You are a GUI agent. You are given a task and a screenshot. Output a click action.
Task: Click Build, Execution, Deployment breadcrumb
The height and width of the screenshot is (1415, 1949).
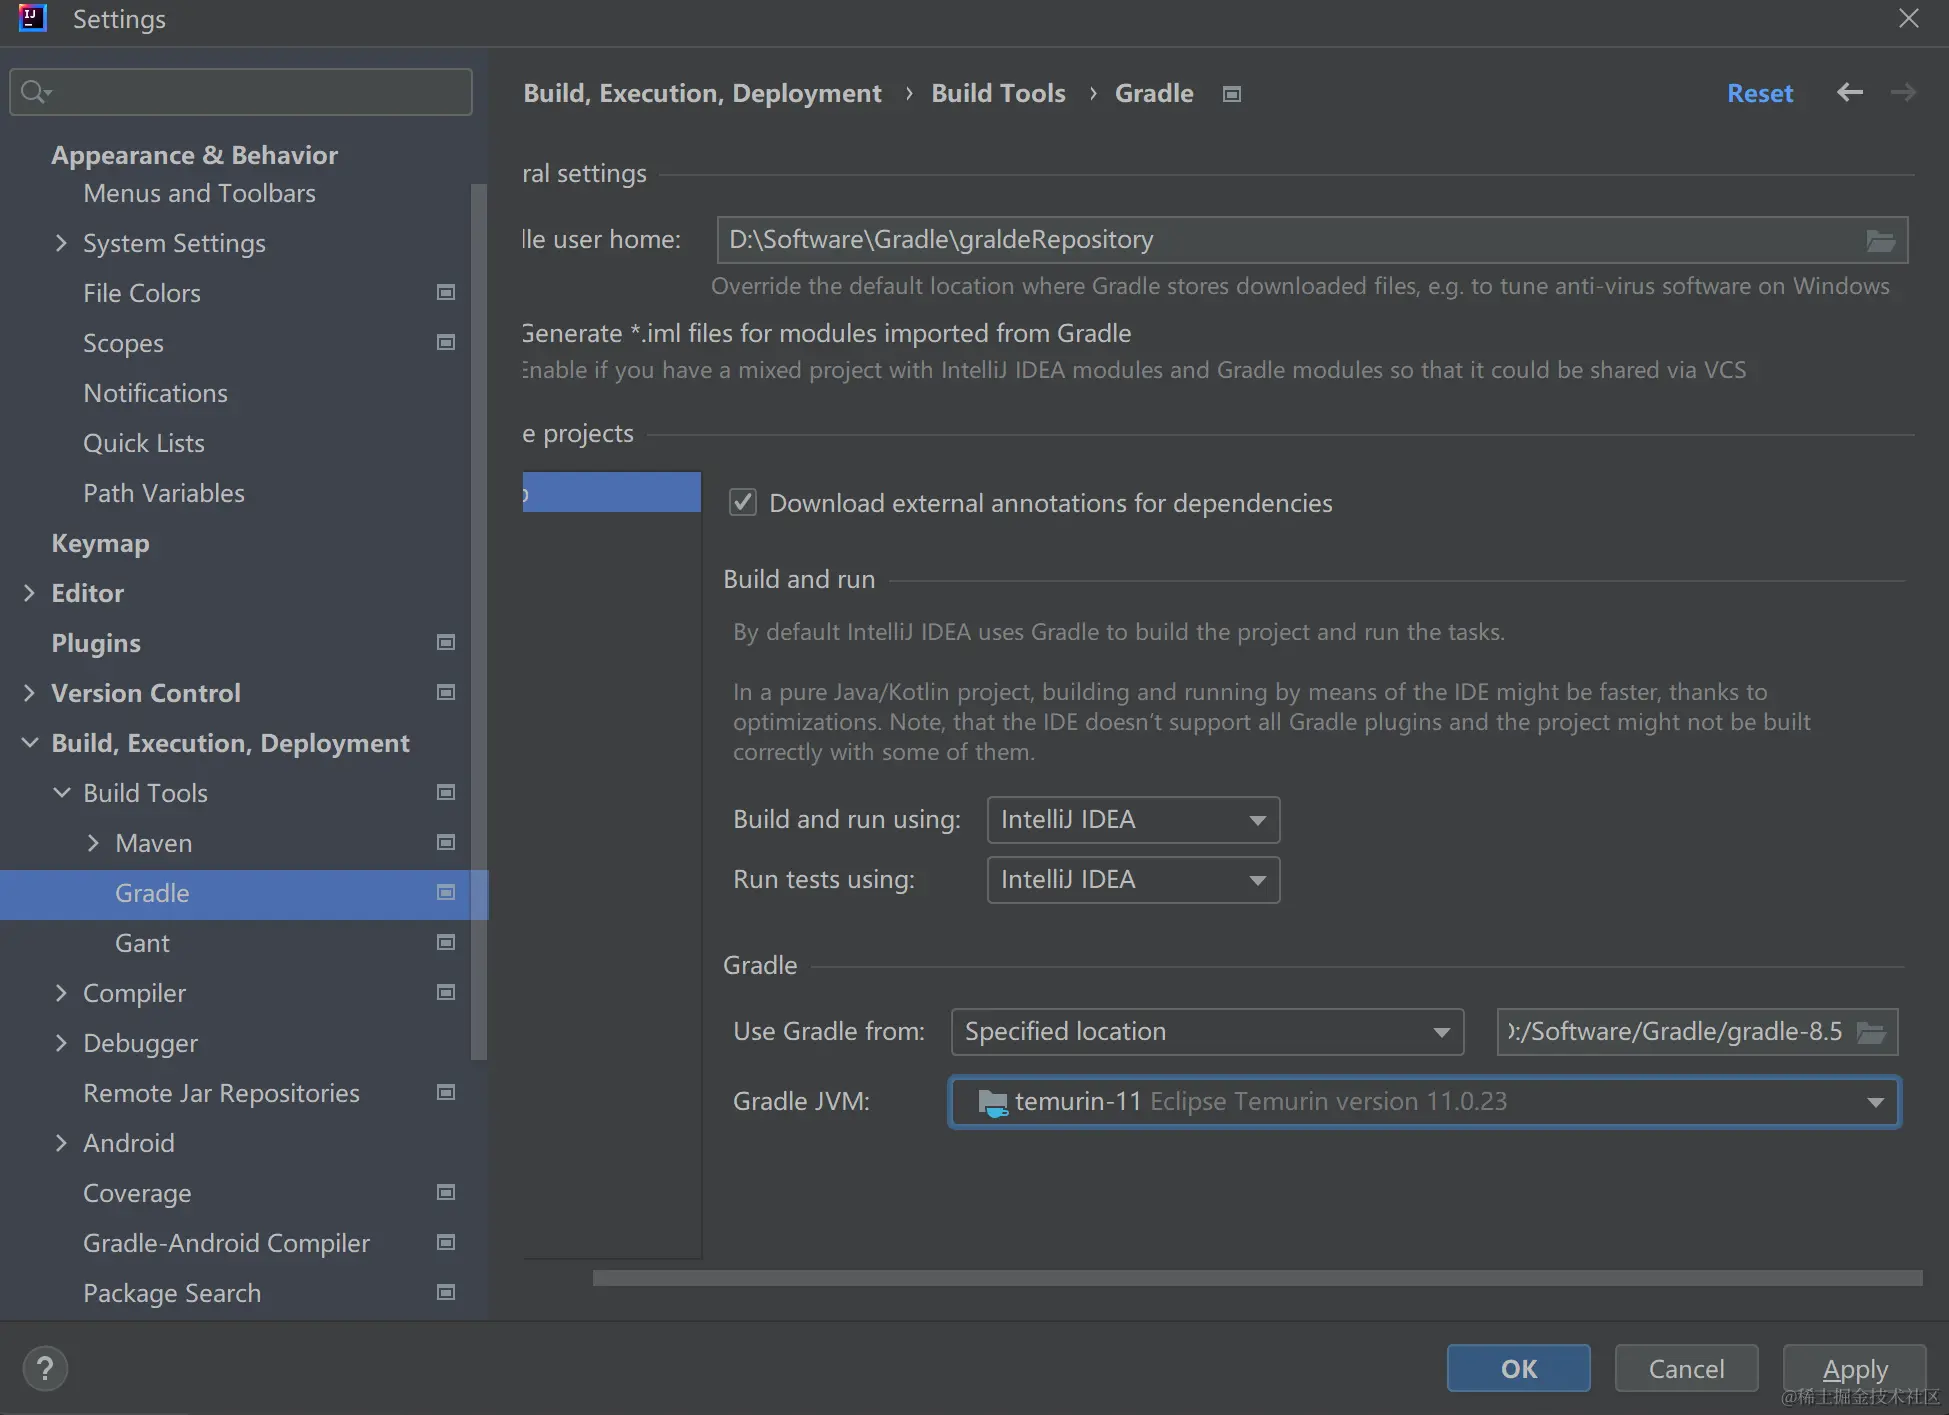click(702, 93)
